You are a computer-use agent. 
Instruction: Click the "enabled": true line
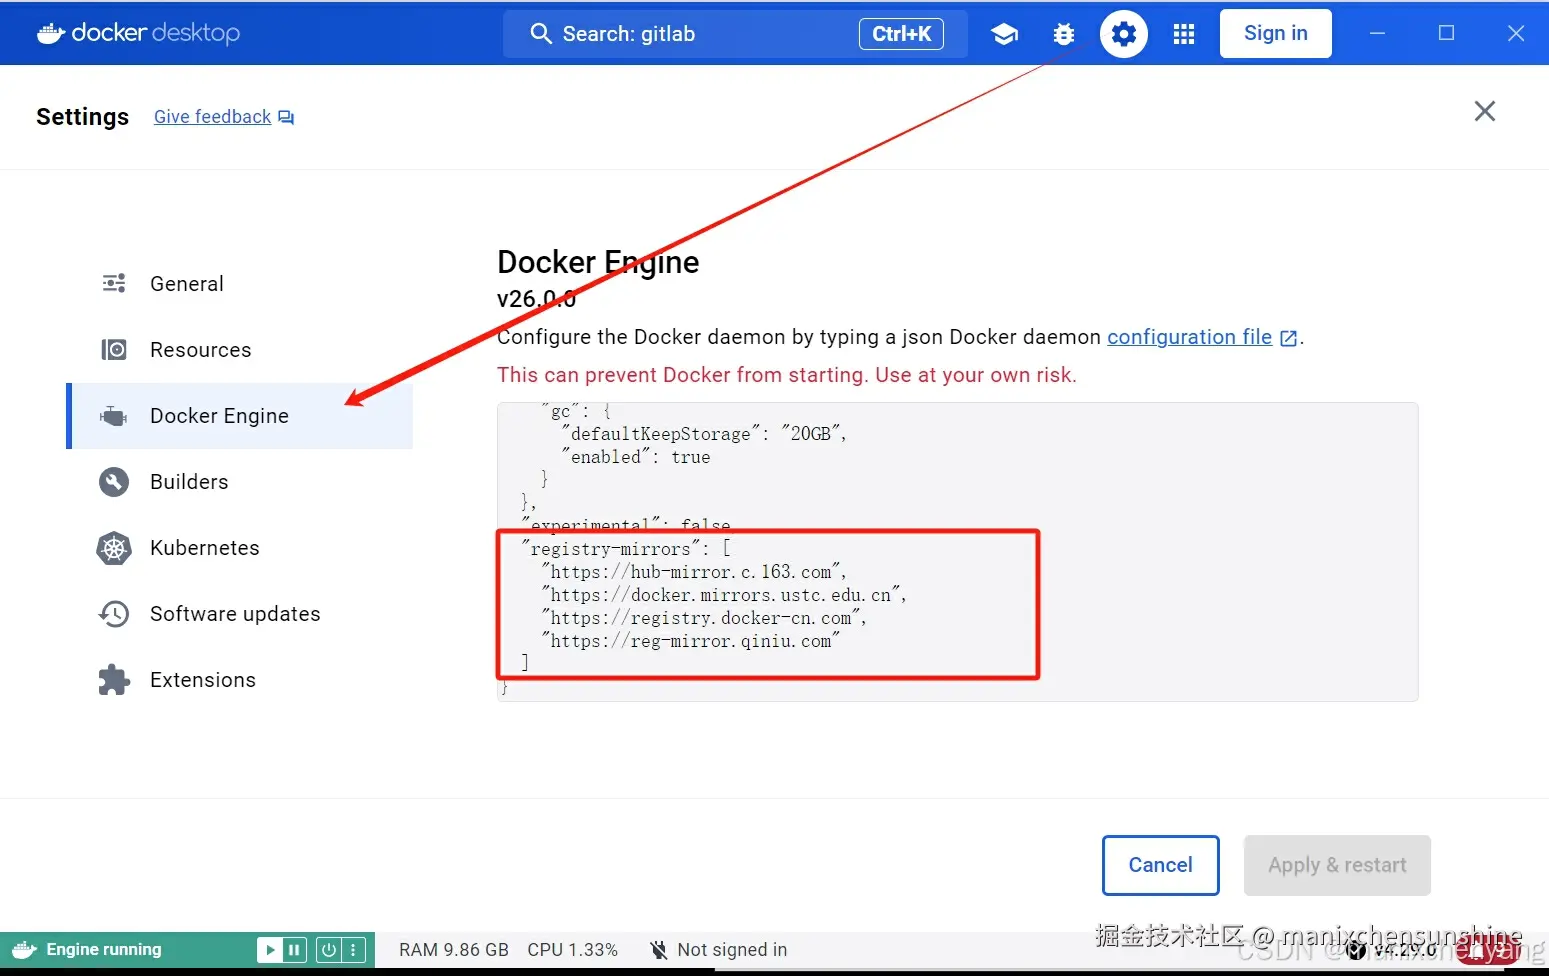pyautogui.click(x=636, y=456)
